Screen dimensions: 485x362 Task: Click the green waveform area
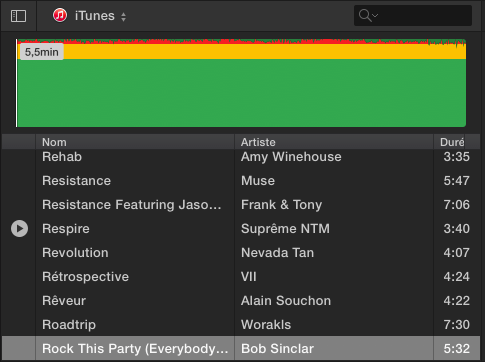241,93
